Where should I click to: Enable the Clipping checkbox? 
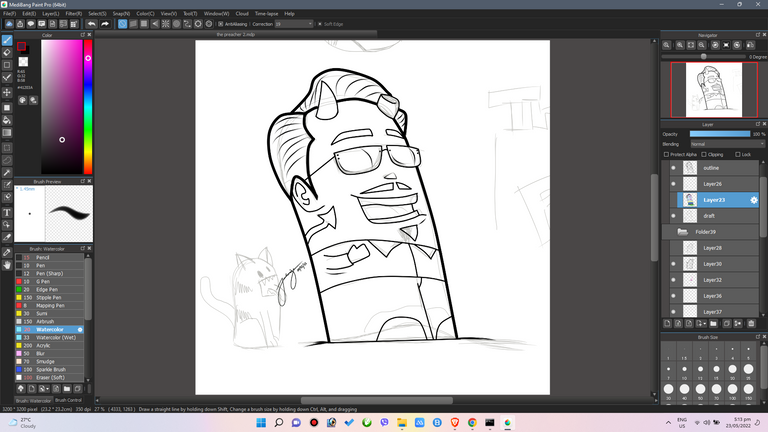[x=704, y=154]
